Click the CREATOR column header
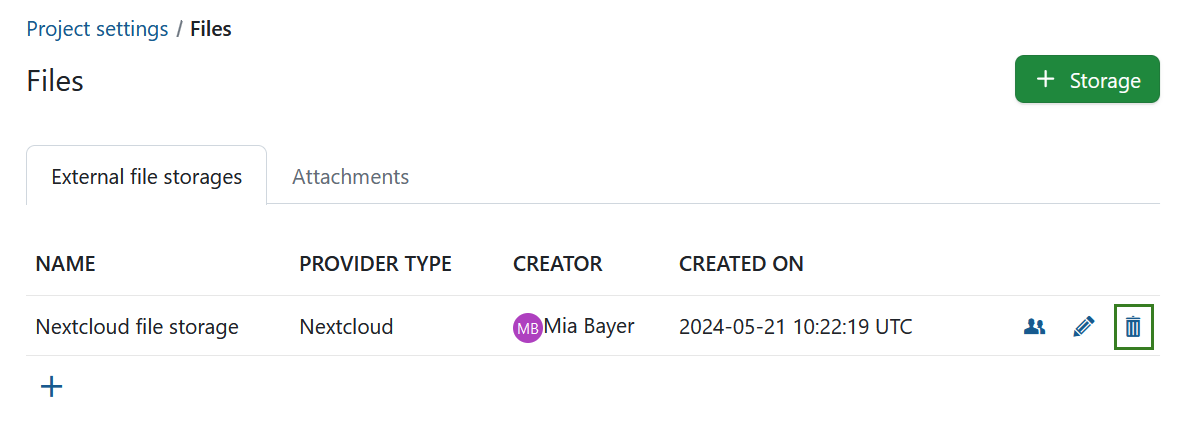1189x445 pixels. tap(557, 264)
